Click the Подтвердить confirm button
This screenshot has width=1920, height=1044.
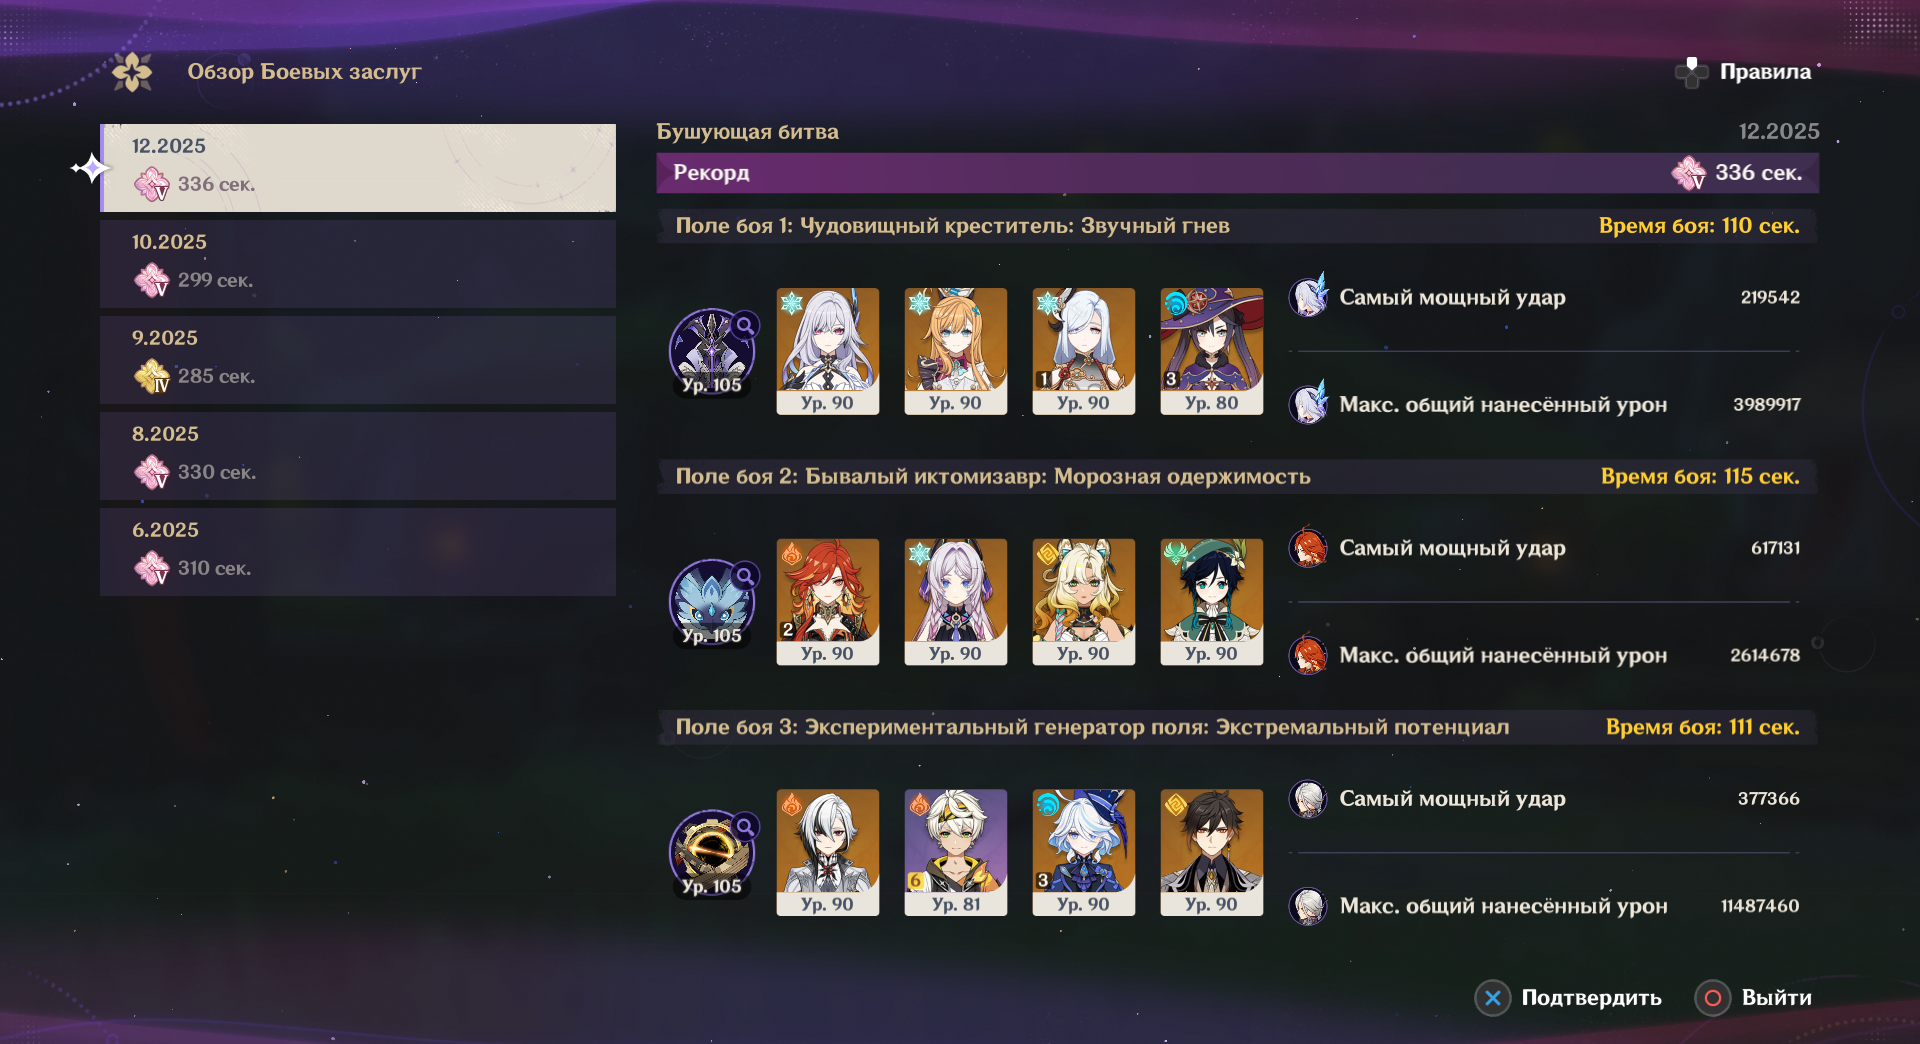coord(1568,998)
